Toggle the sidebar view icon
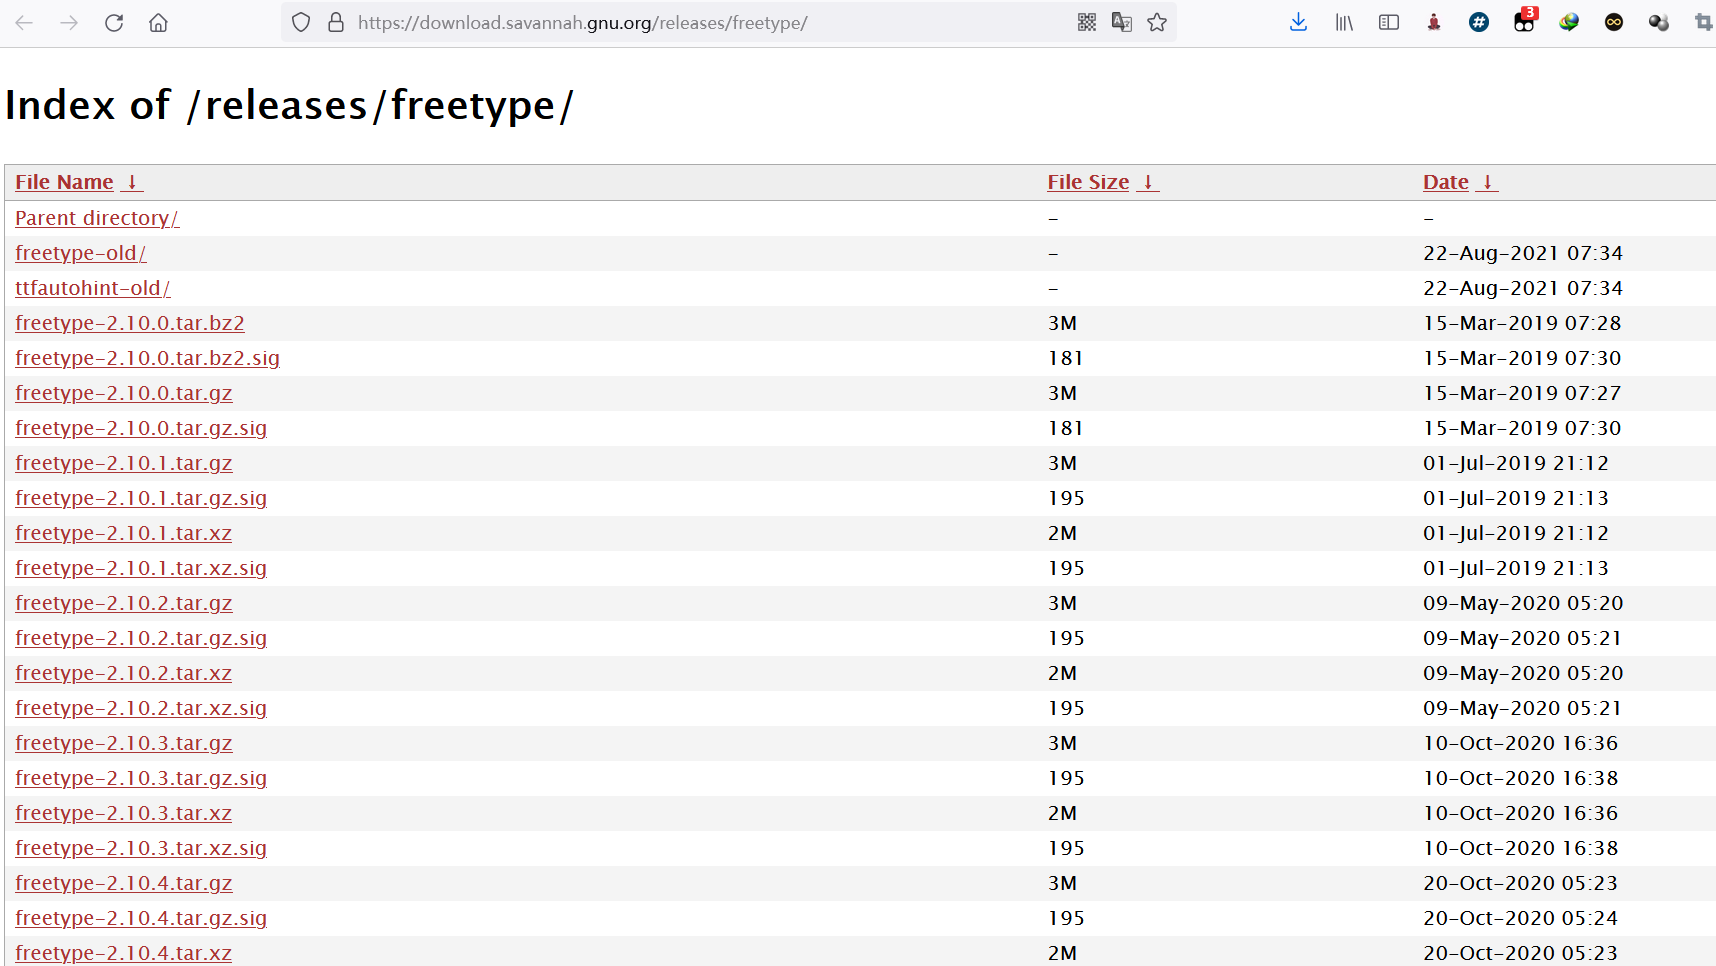 1389,22
